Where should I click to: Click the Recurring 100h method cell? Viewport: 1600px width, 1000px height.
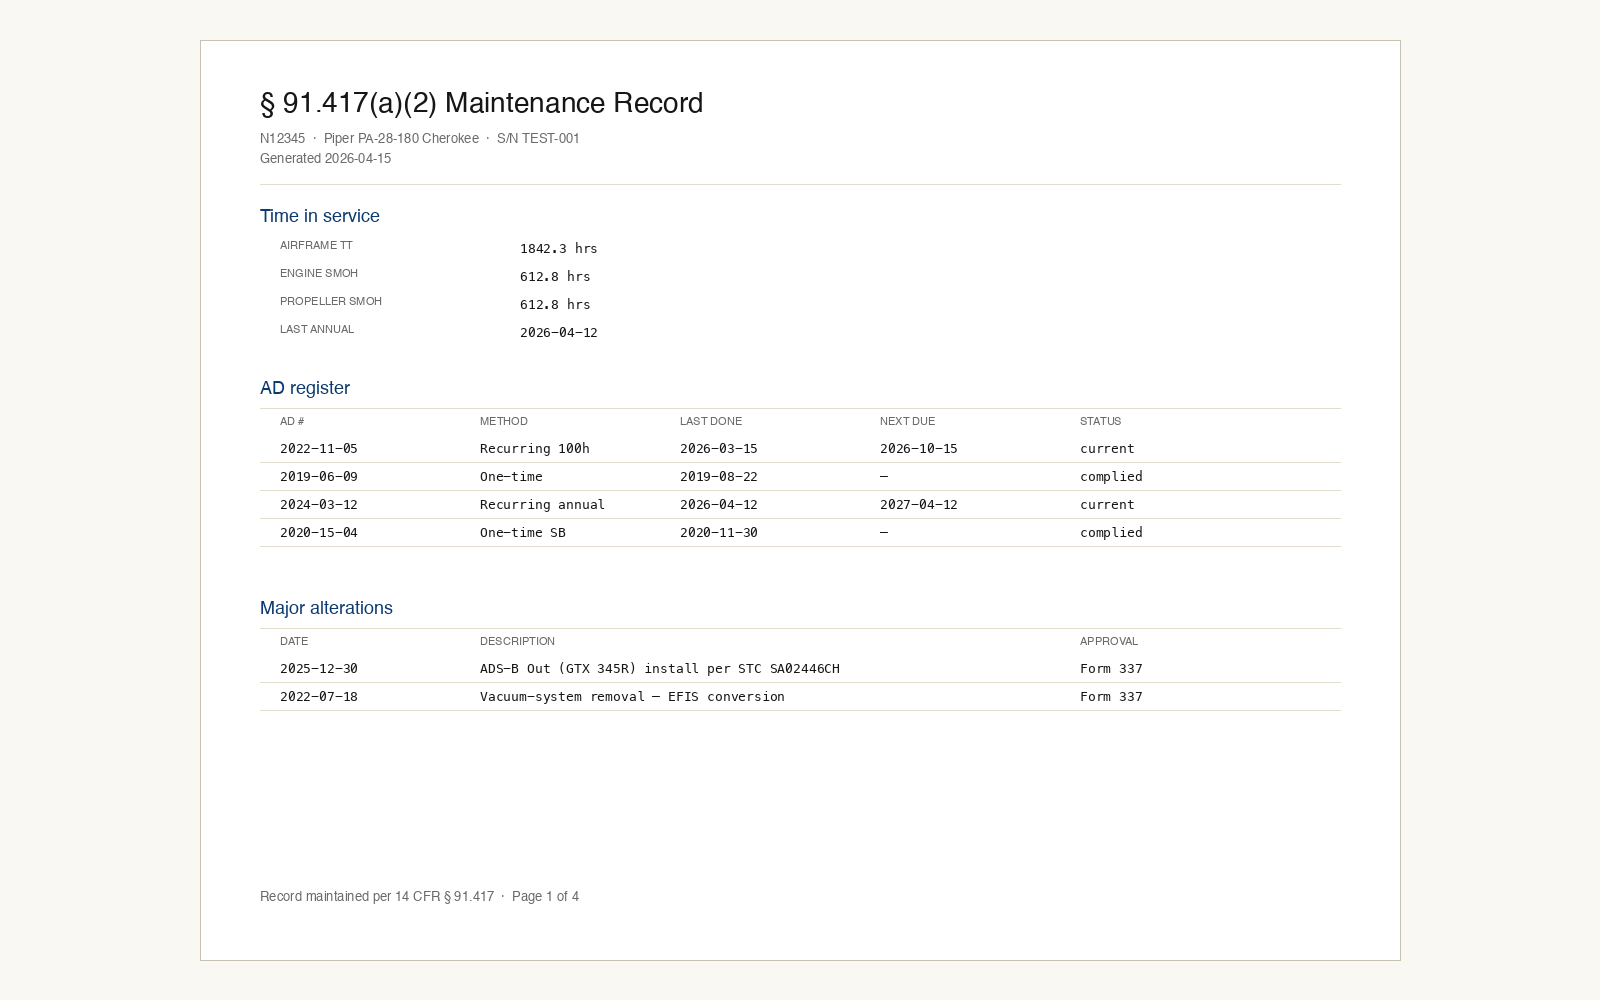pyautogui.click(x=535, y=448)
